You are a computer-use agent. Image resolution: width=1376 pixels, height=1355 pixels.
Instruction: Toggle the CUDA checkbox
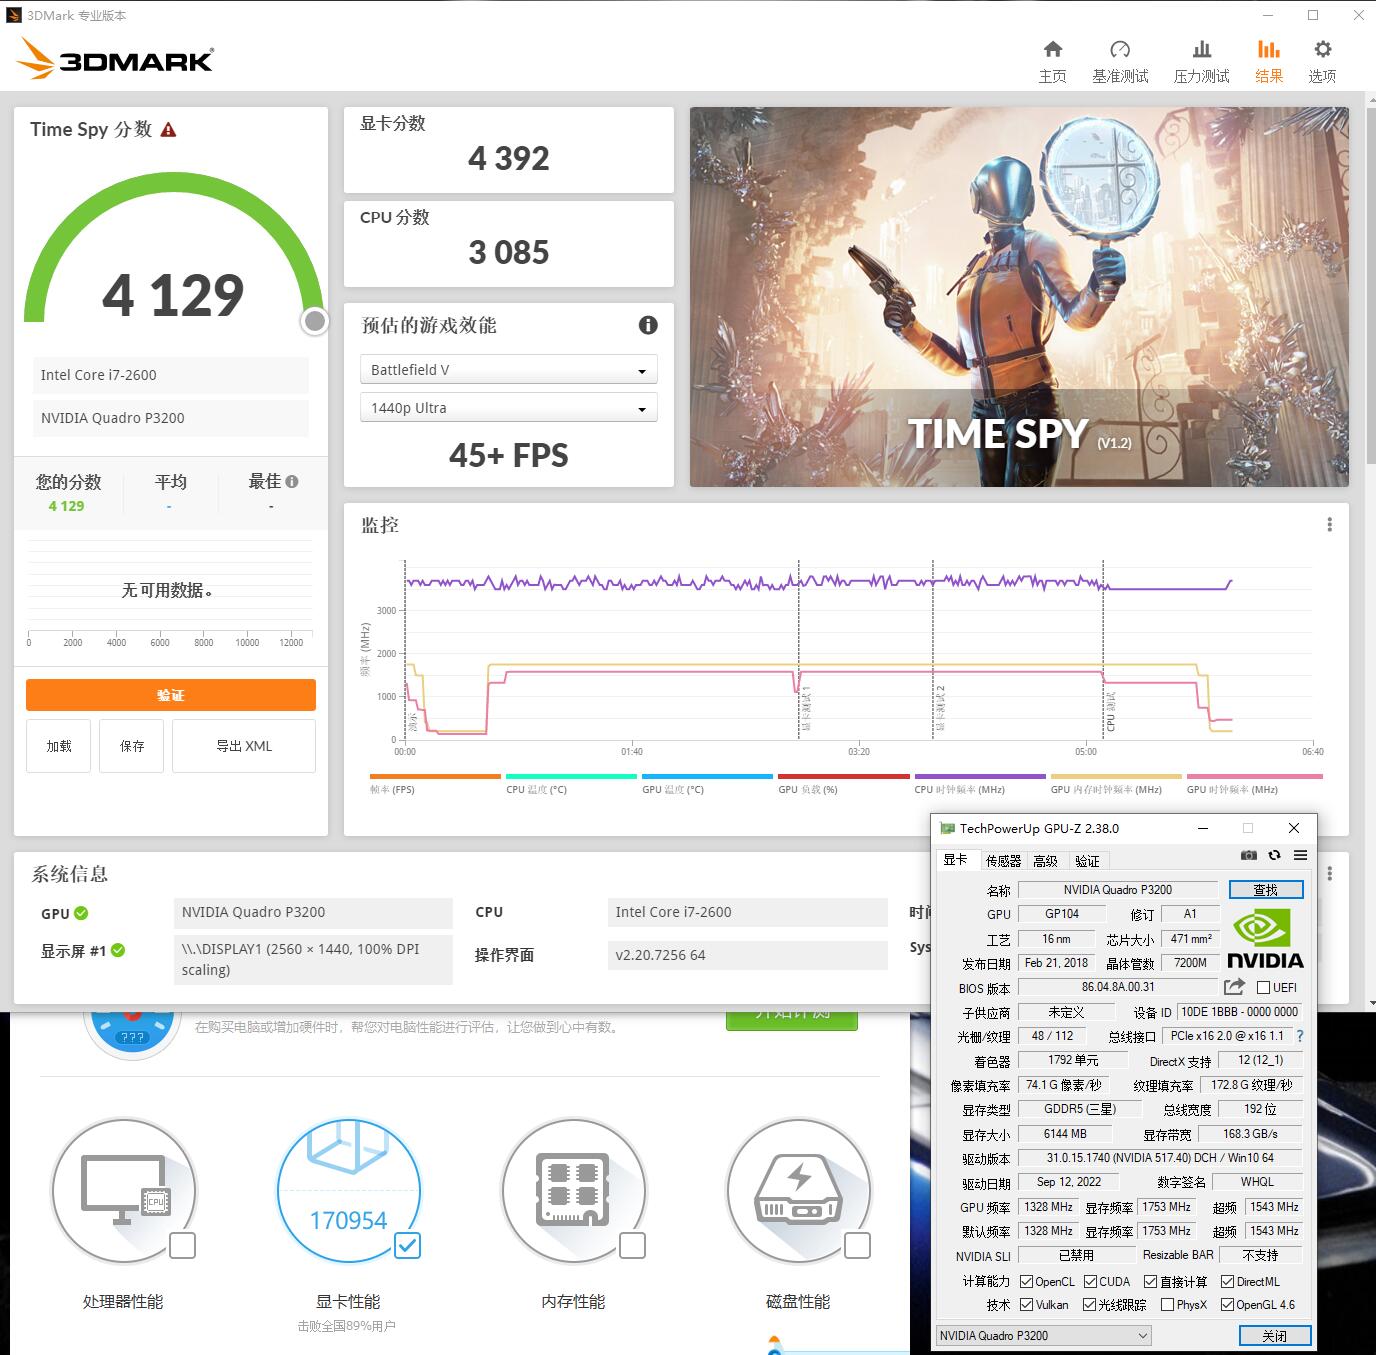pos(1090,1282)
